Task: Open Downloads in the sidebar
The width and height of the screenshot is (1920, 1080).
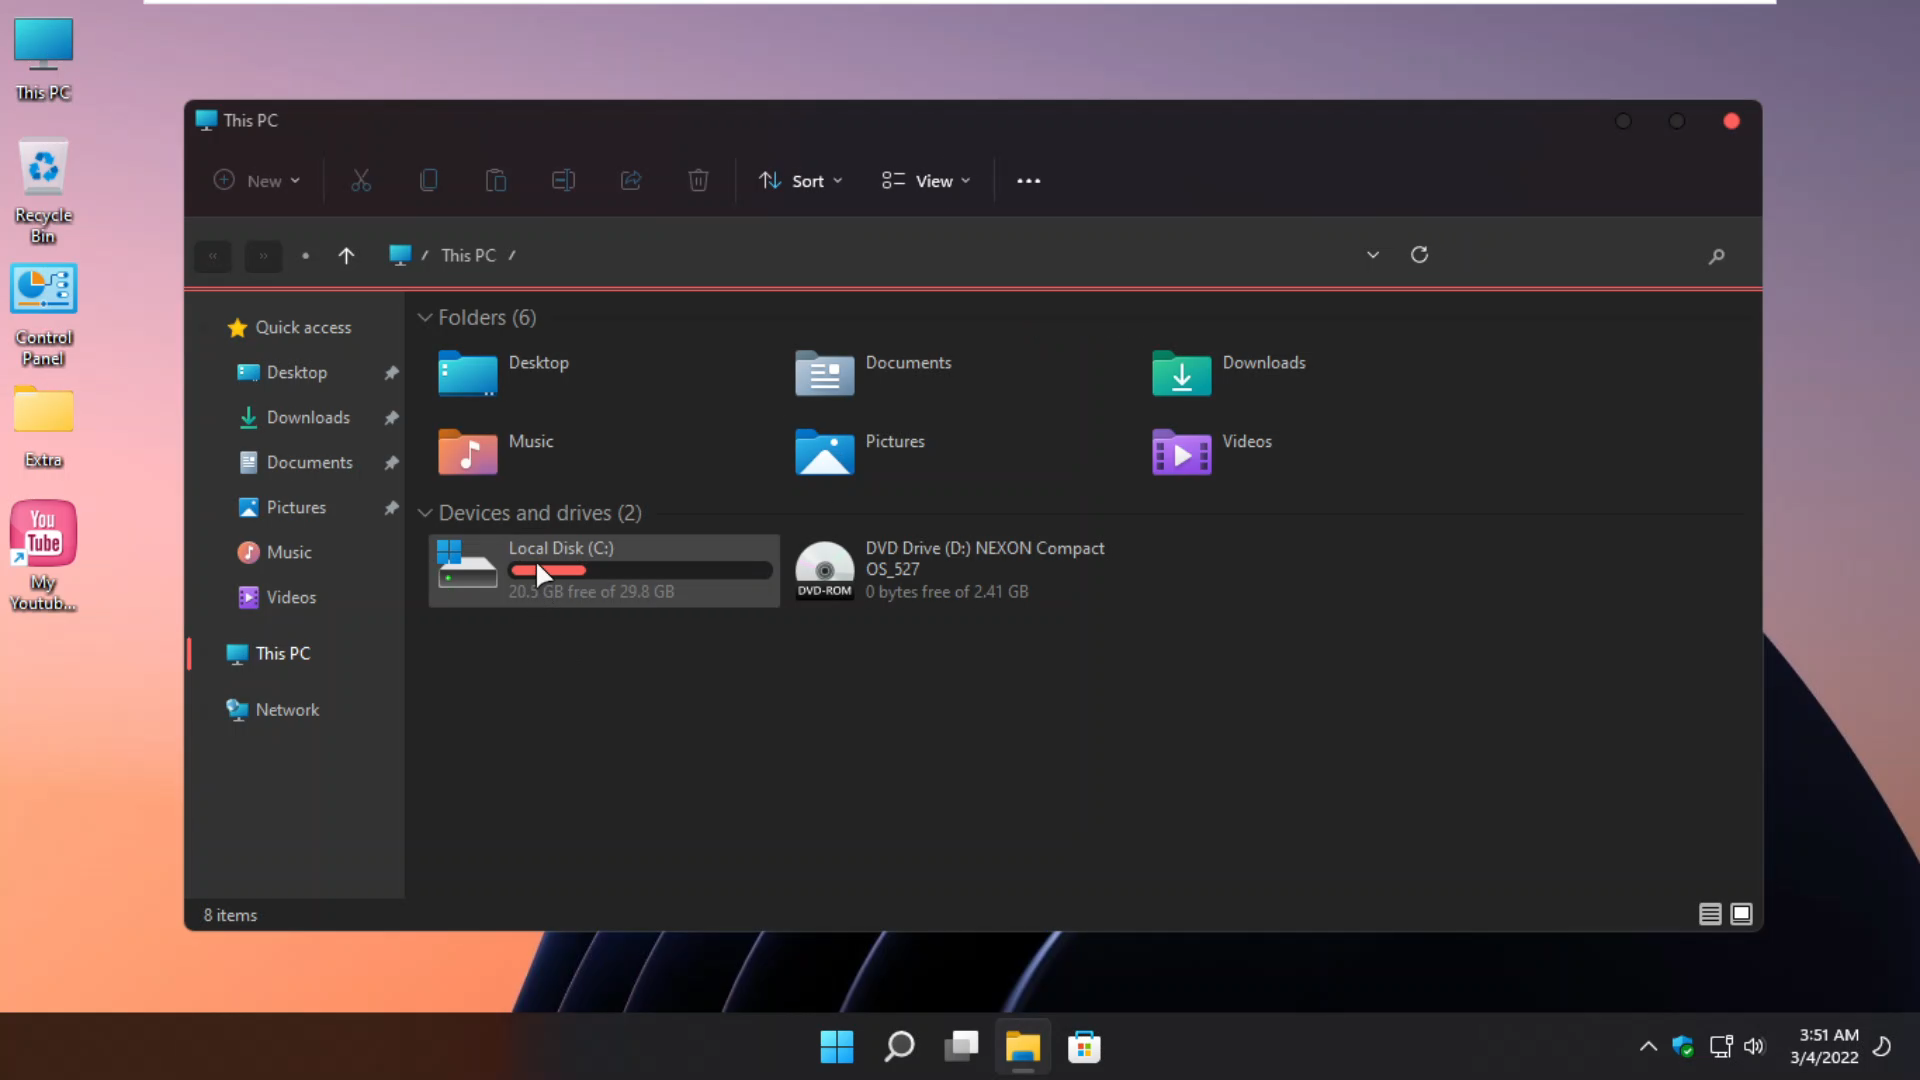Action: (x=294, y=417)
